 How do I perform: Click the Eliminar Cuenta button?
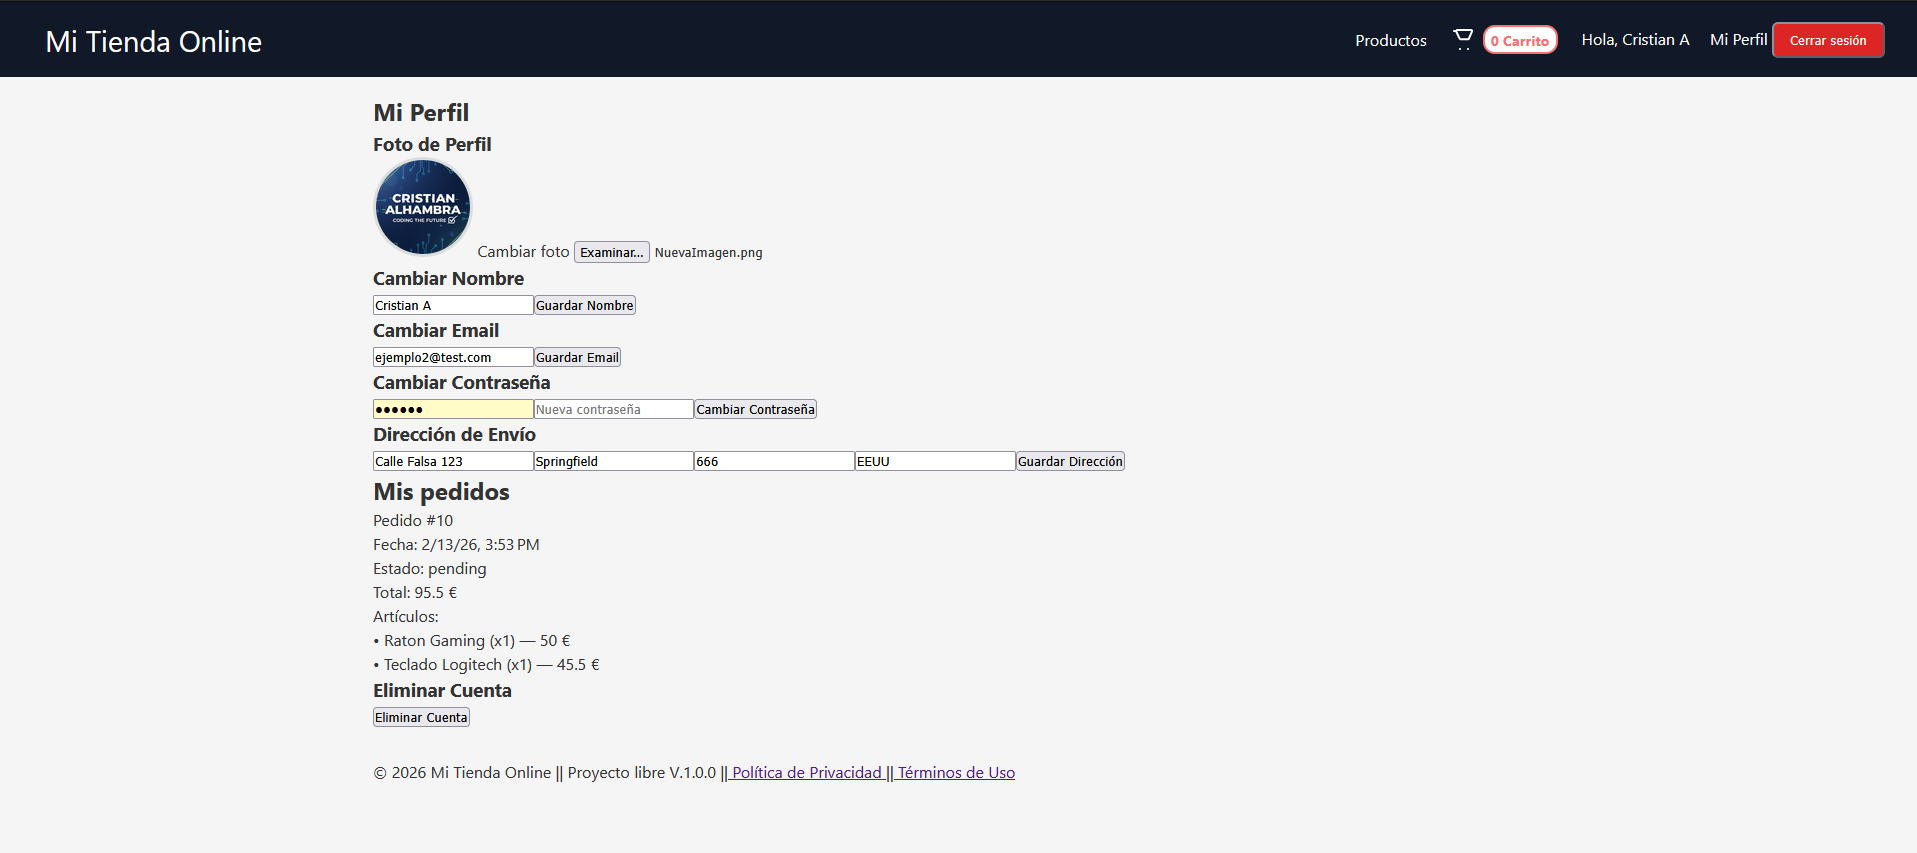(421, 717)
